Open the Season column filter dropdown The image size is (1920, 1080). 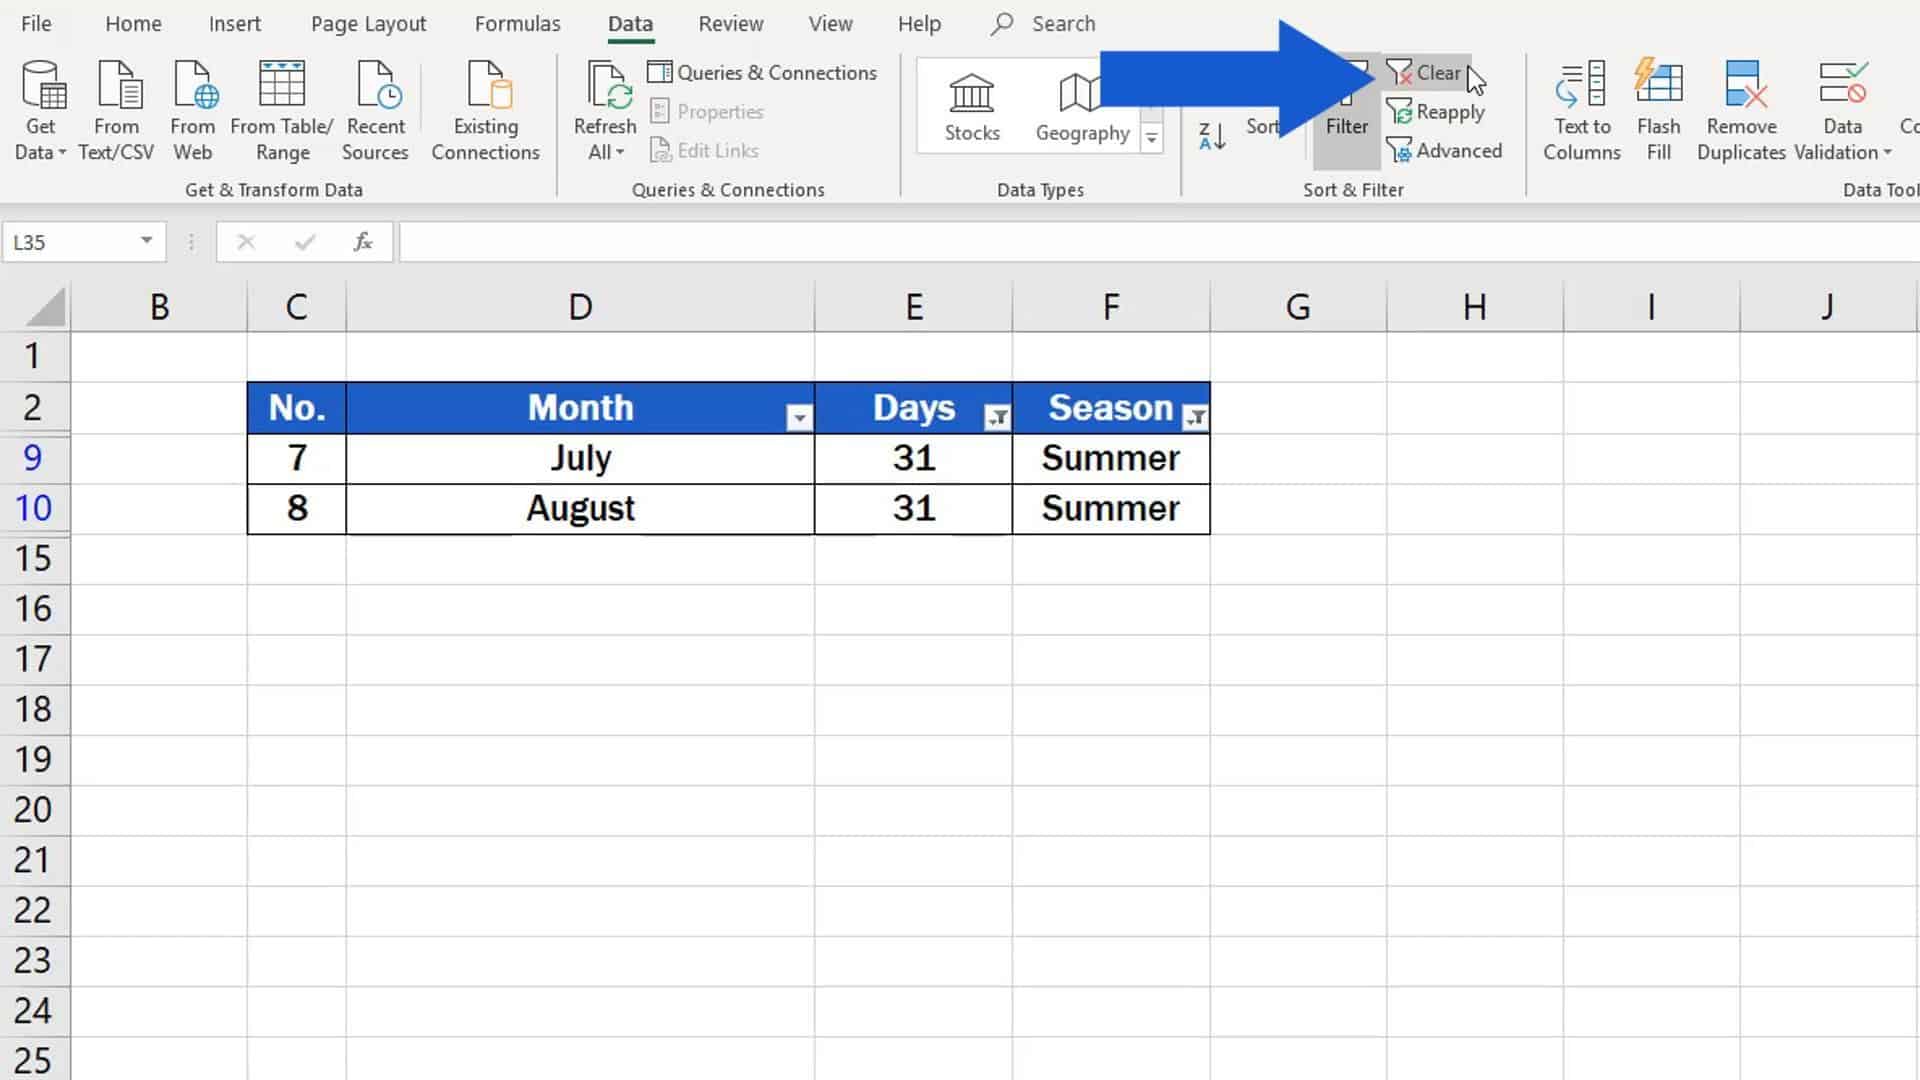click(1194, 418)
